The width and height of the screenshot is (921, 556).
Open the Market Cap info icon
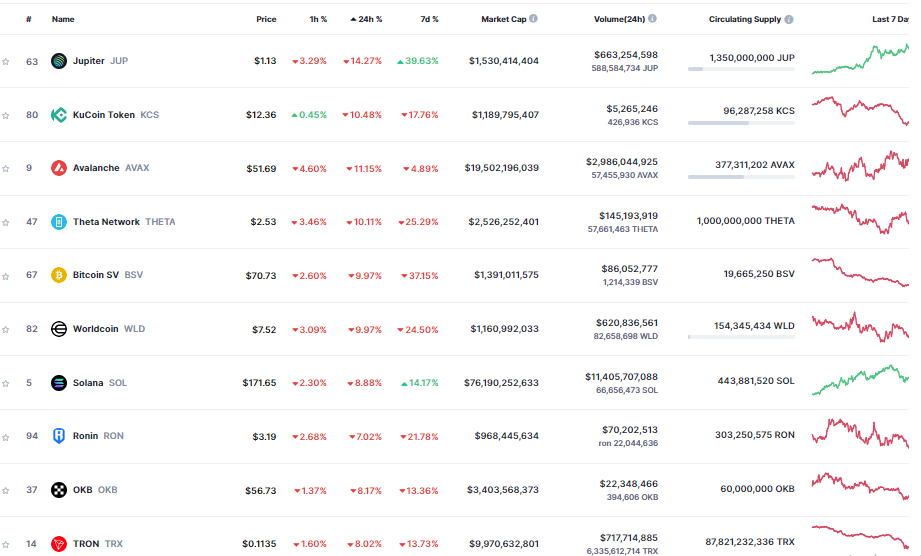click(x=533, y=19)
